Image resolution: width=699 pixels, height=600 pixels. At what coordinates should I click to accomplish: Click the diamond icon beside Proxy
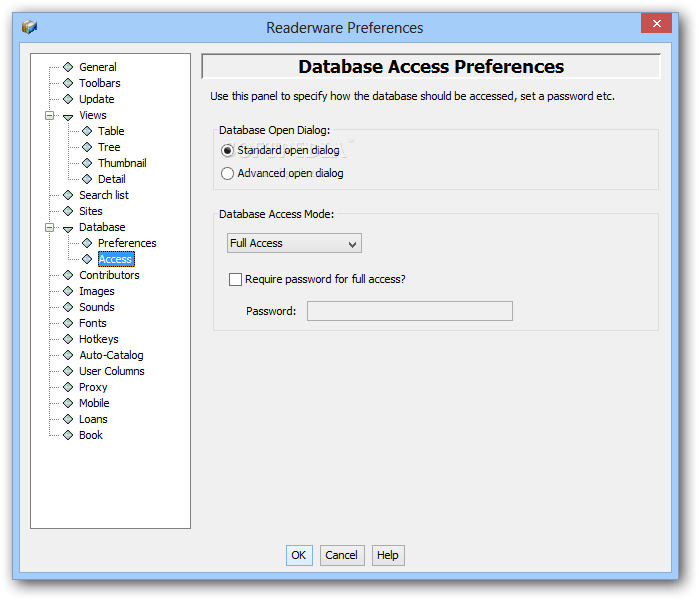point(68,387)
